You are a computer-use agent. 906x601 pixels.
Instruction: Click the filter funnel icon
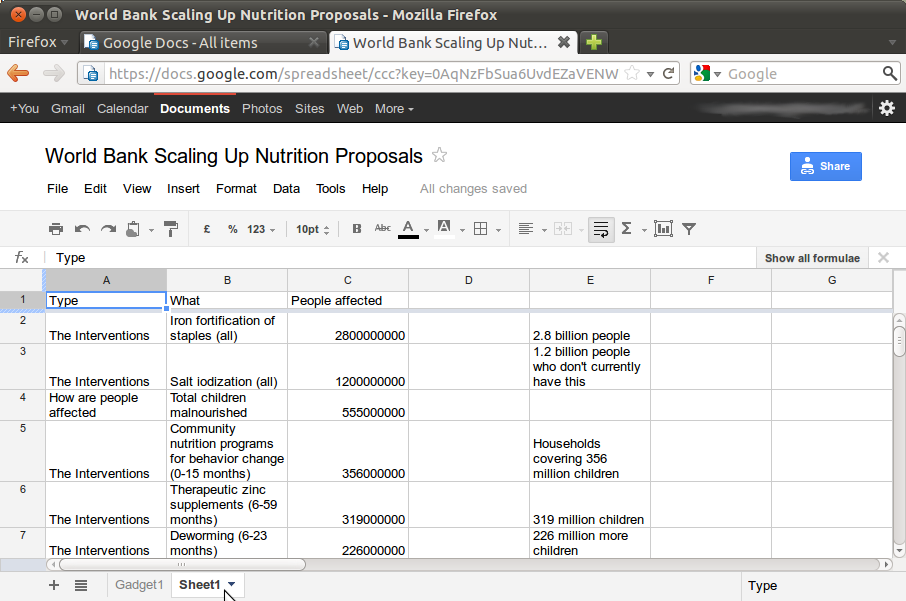pyautogui.click(x=689, y=229)
